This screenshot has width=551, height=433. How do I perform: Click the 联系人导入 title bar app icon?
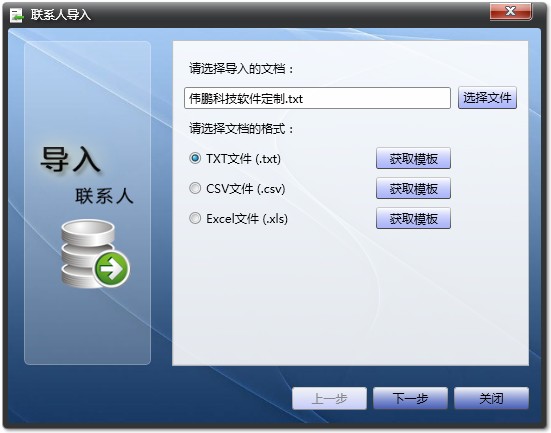click(16, 15)
